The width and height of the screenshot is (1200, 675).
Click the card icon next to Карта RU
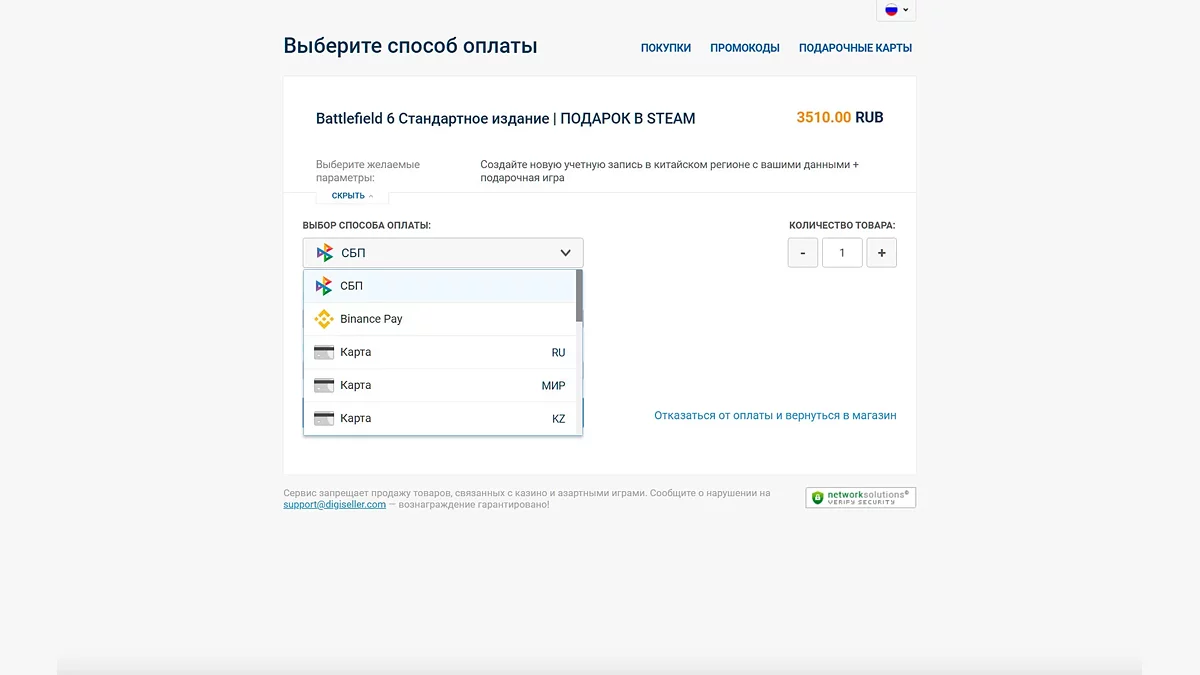pyautogui.click(x=324, y=352)
